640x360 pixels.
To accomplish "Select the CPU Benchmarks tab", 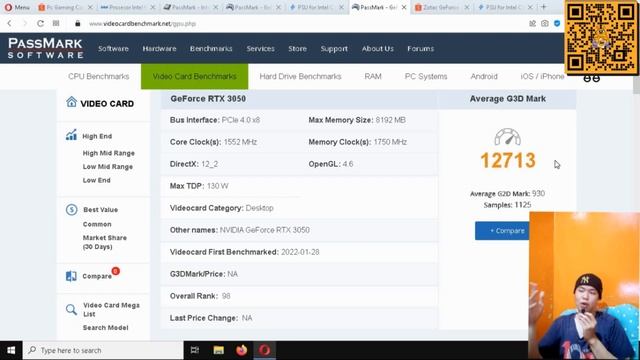I will pyautogui.click(x=99, y=76).
